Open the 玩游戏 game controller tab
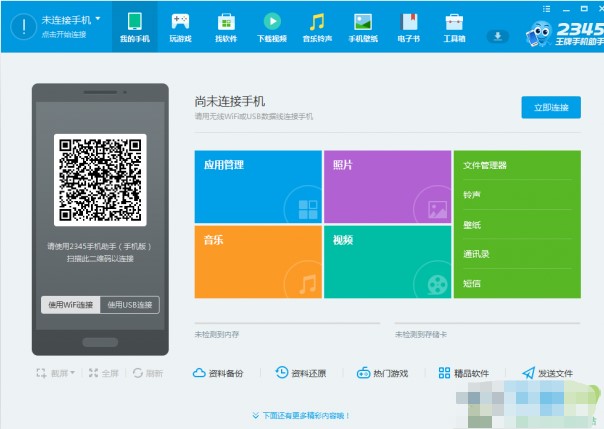 click(180, 27)
